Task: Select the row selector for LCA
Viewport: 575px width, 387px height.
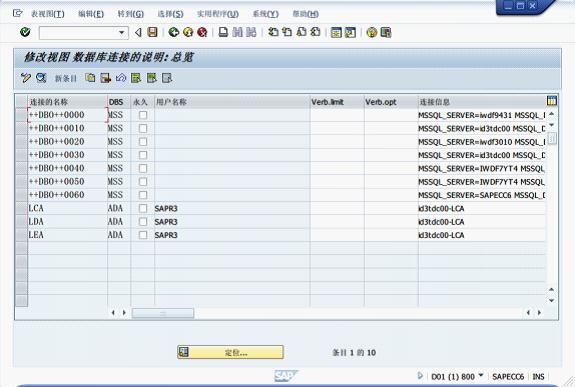Action: (22, 208)
